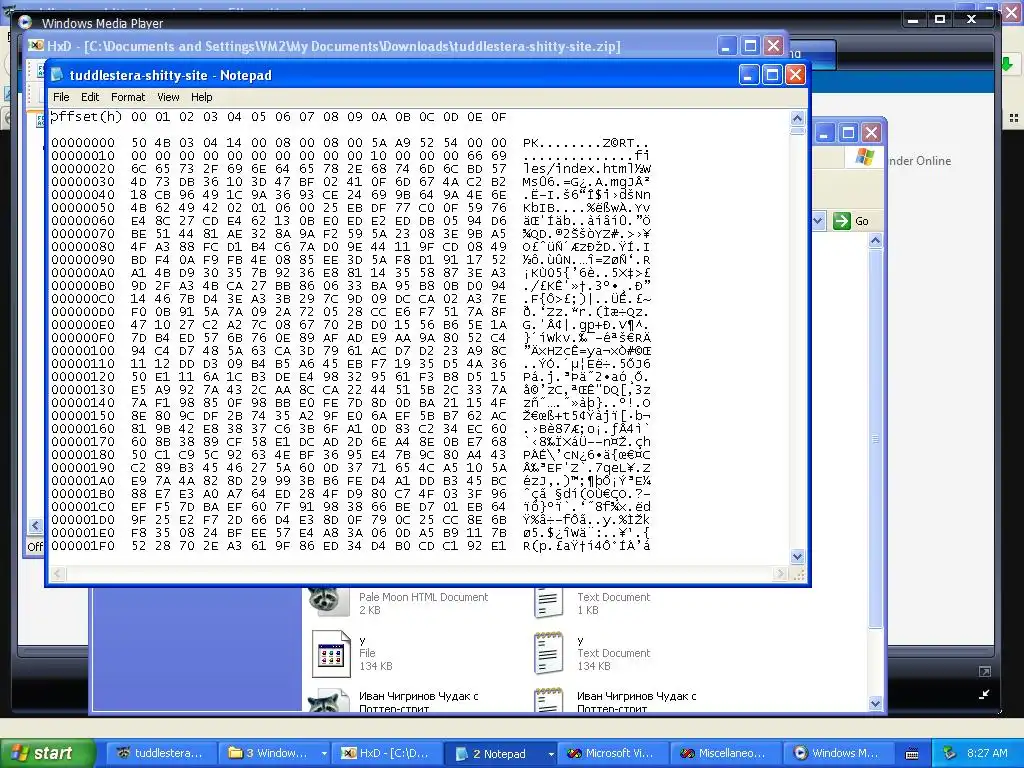The height and width of the screenshot is (768, 1024).
Task: Select the Иван Чигринов text document icon
Action: pos(548,700)
